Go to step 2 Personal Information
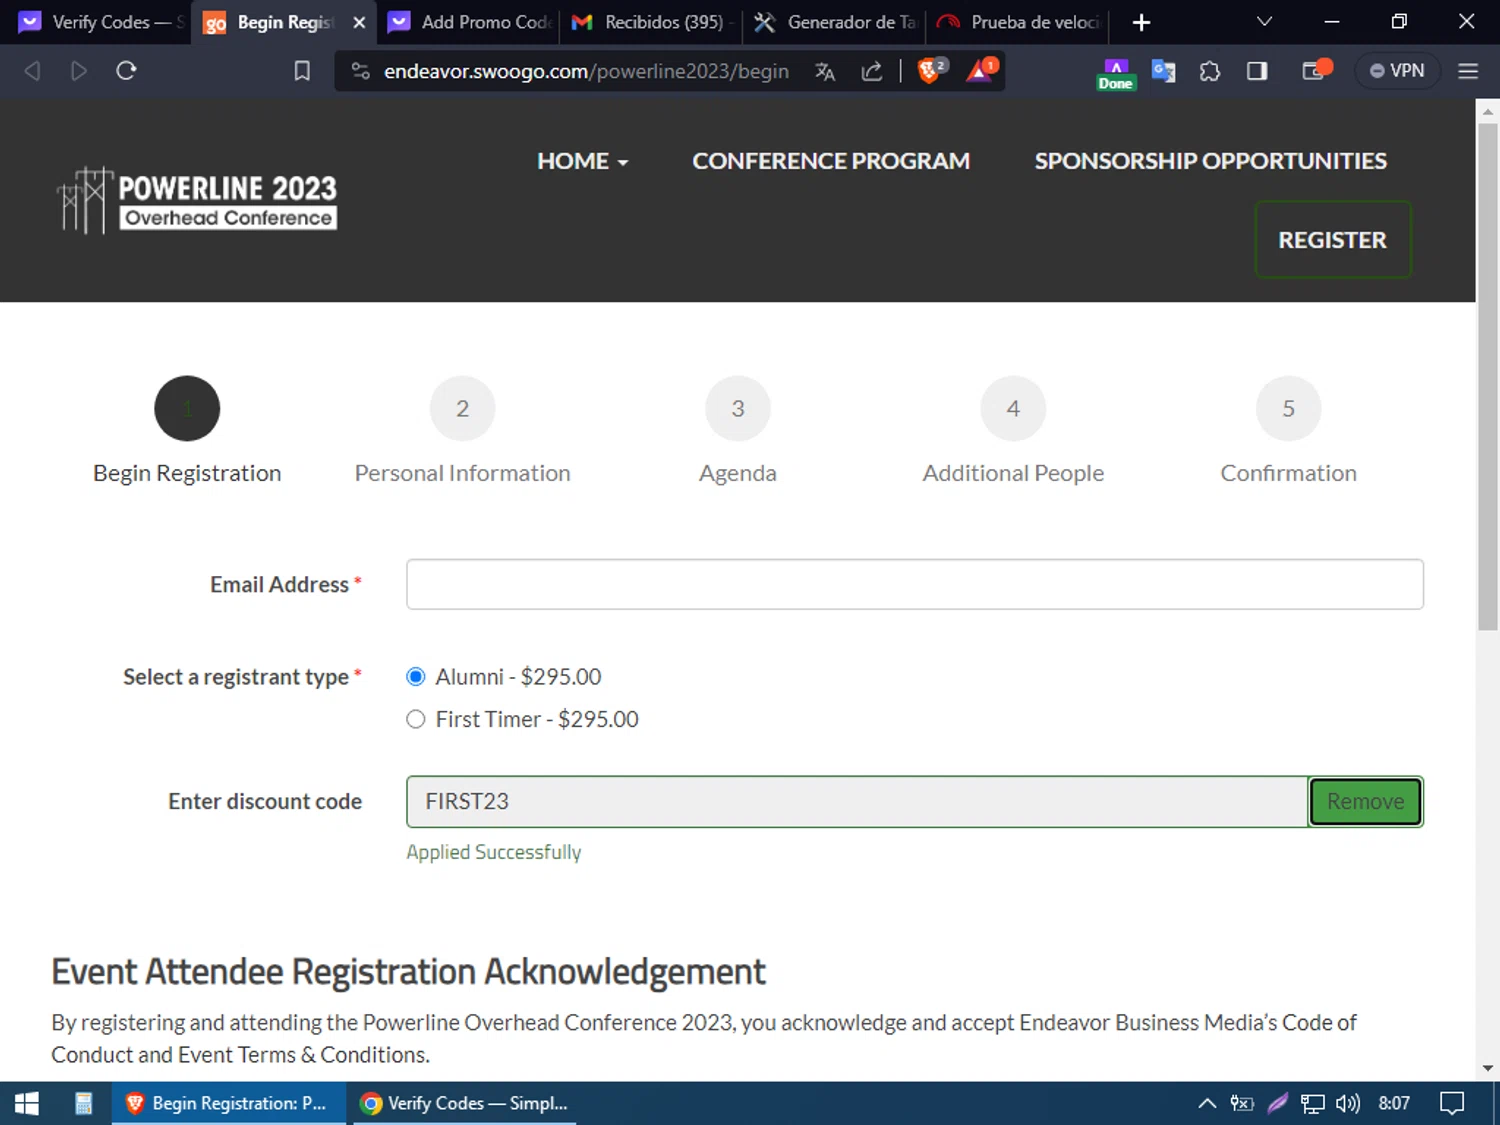The width and height of the screenshot is (1500, 1125). pyautogui.click(x=462, y=408)
